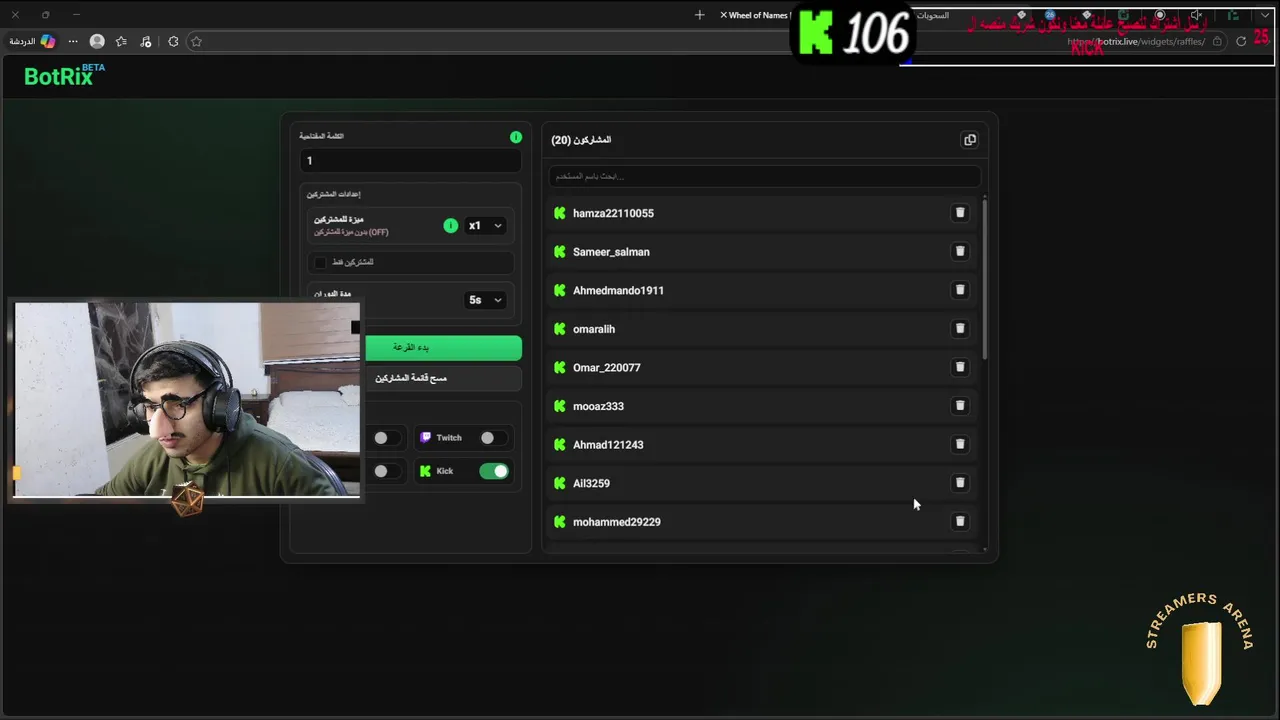Select participant name Ahmedmando1911

(x=618, y=290)
